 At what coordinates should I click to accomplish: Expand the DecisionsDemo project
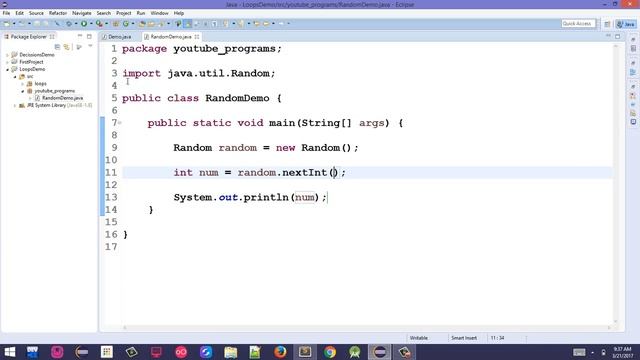7,55
